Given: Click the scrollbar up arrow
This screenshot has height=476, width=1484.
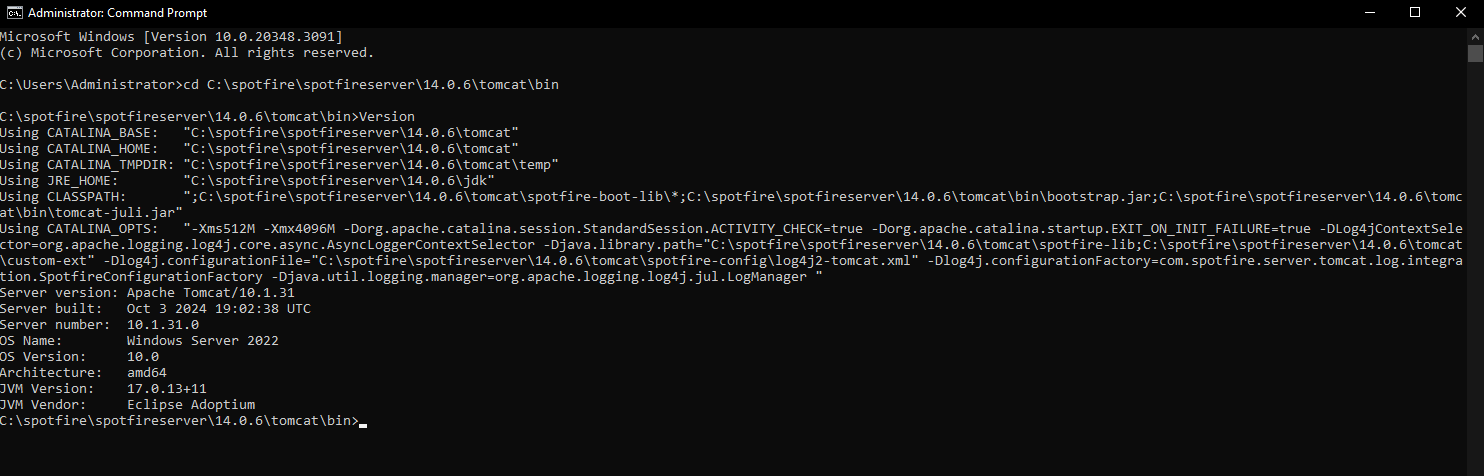Looking at the screenshot, I should pos(1475,35).
